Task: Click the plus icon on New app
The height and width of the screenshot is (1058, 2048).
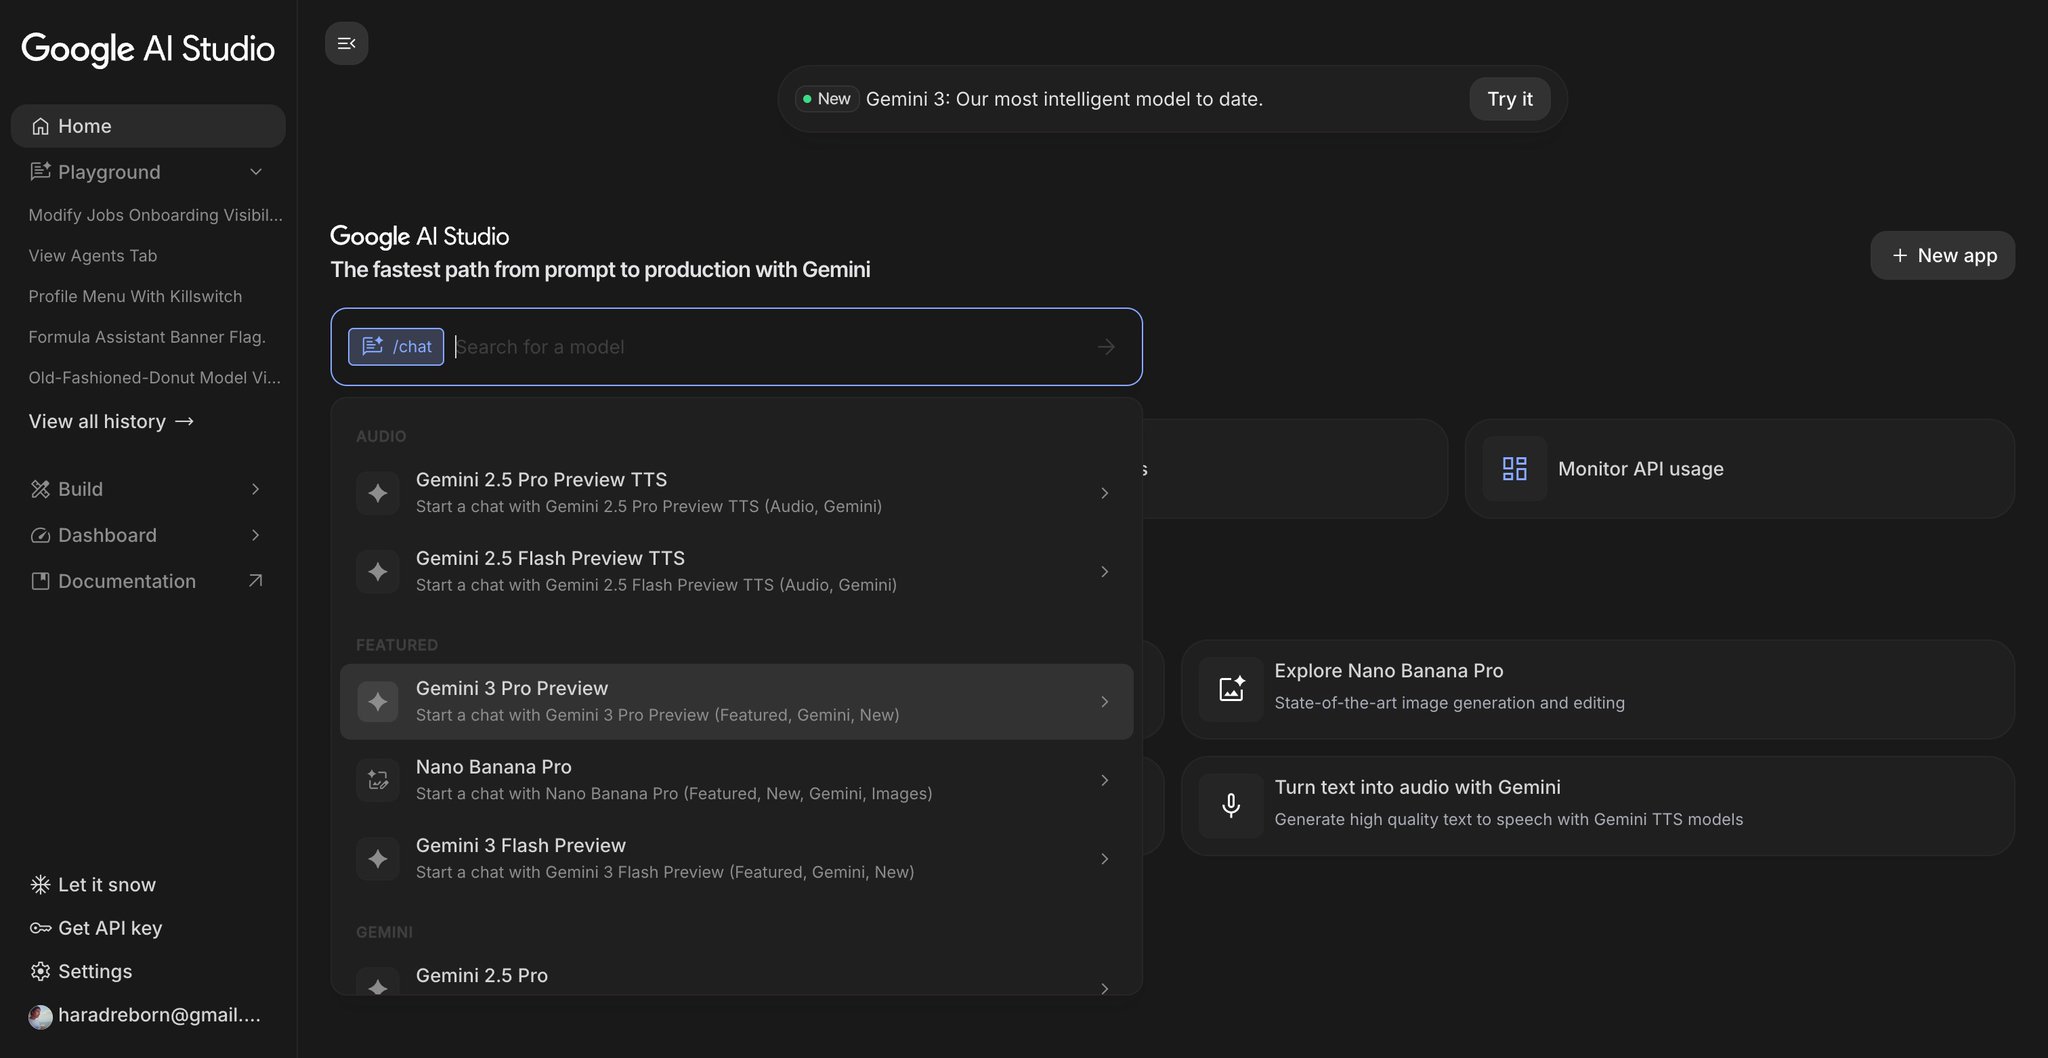Action: (x=1900, y=256)
